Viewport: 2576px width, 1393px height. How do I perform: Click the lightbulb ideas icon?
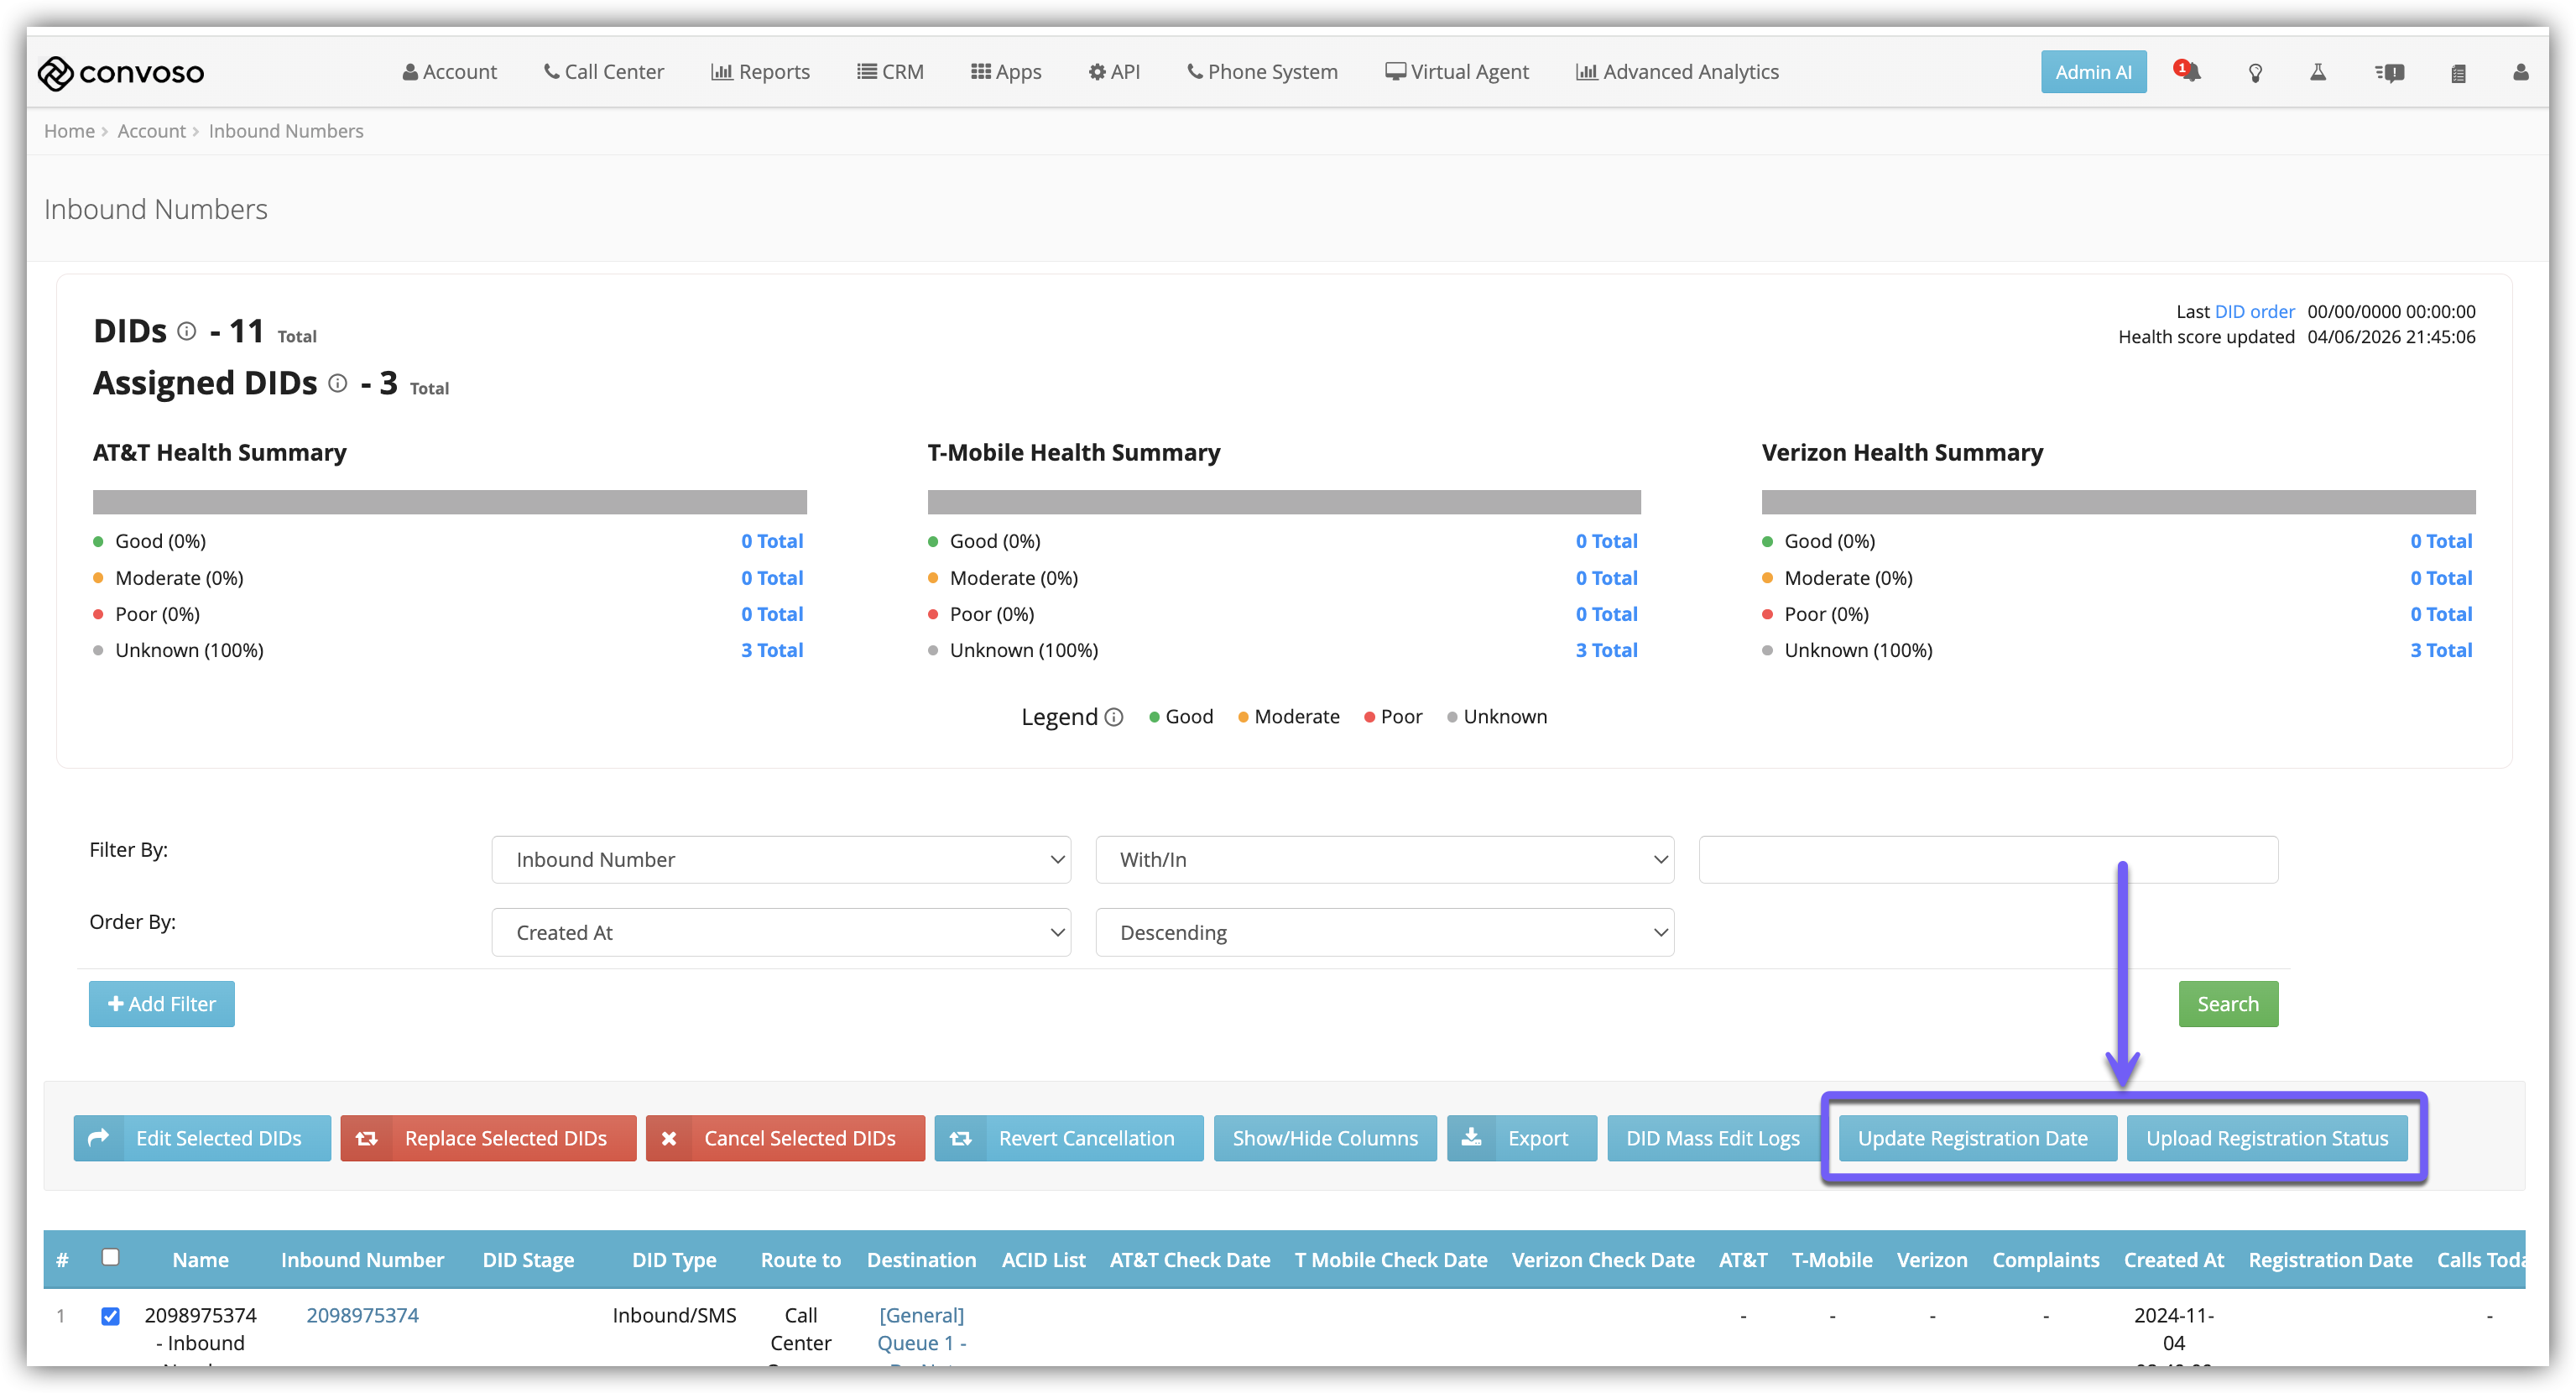(2255, 73)
